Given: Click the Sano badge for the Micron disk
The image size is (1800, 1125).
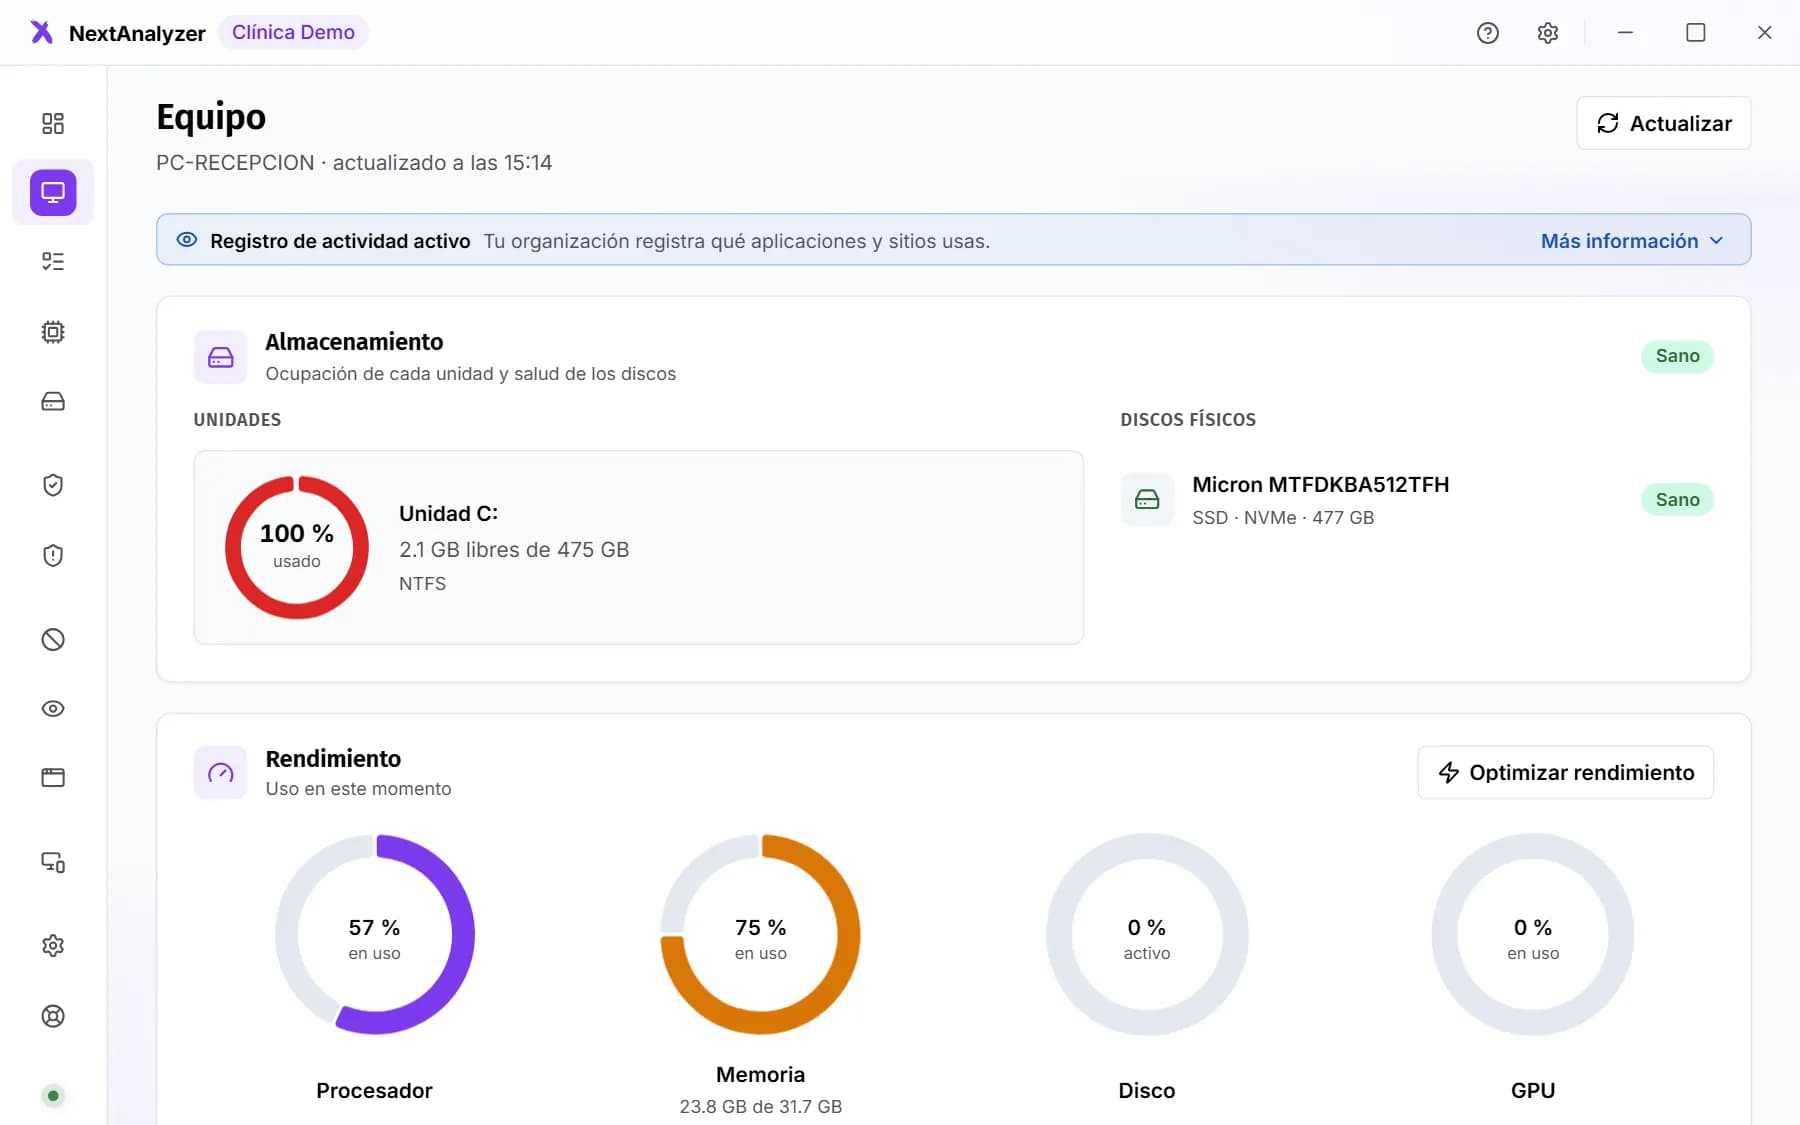Looking at the screenshot, I should tap(1678, 500).
